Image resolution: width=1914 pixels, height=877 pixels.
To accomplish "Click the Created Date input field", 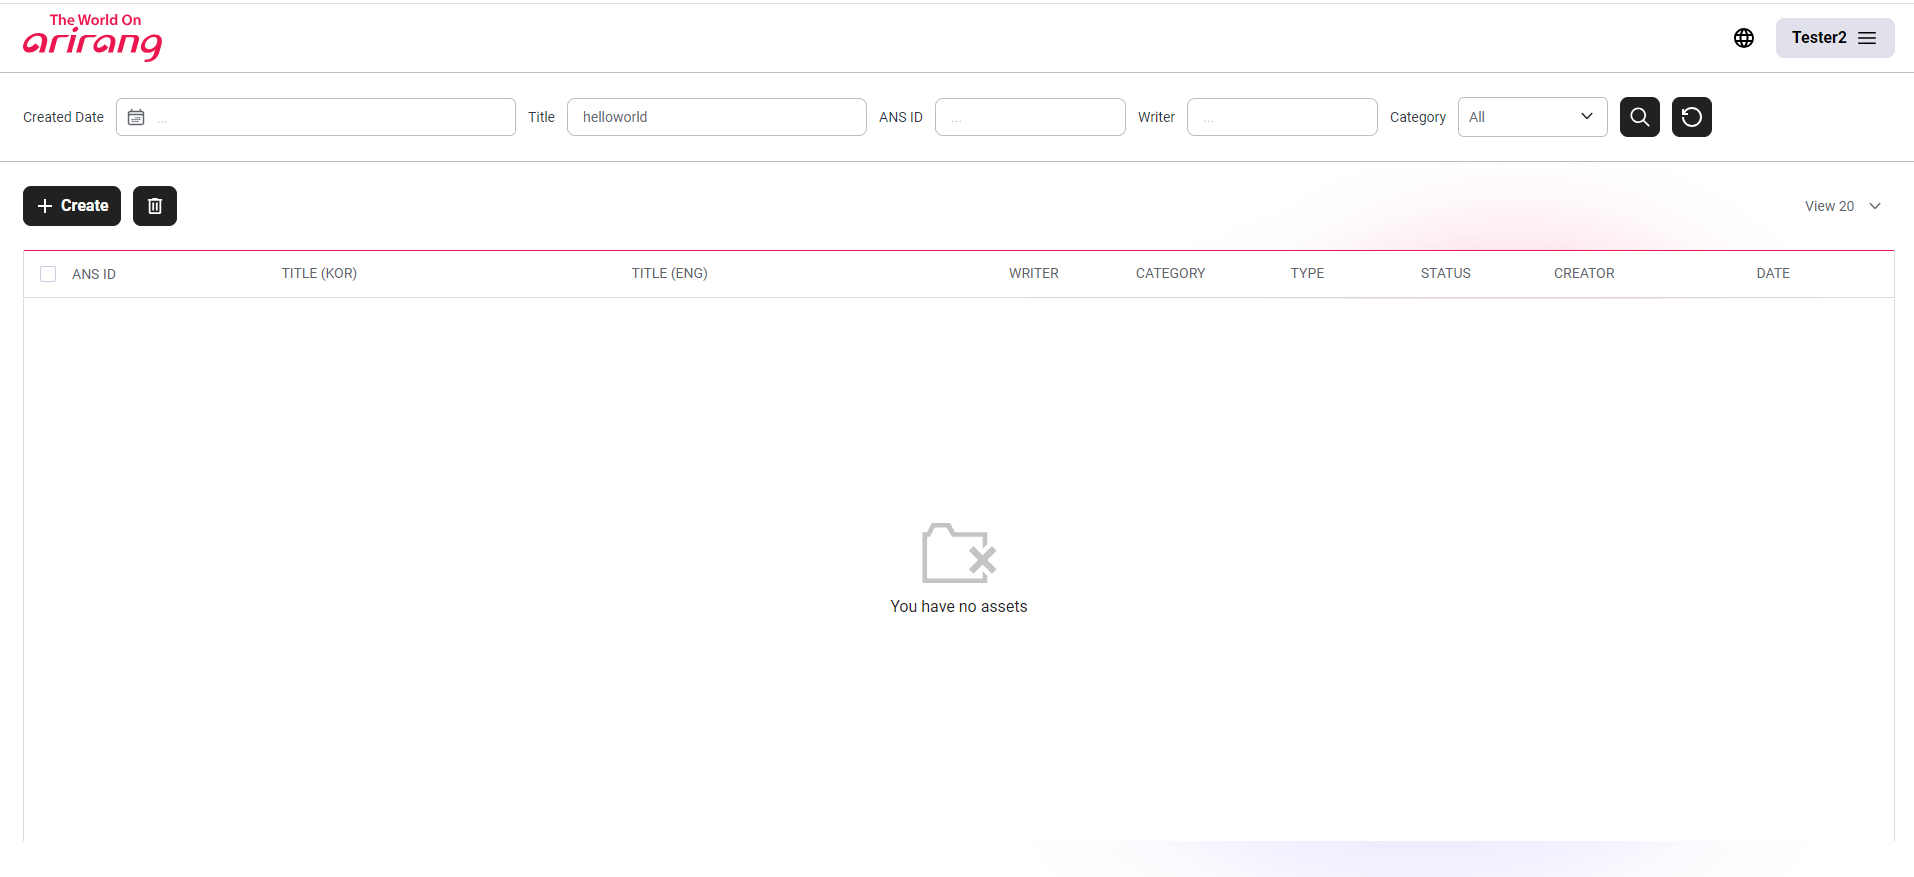I will [330, 117].
